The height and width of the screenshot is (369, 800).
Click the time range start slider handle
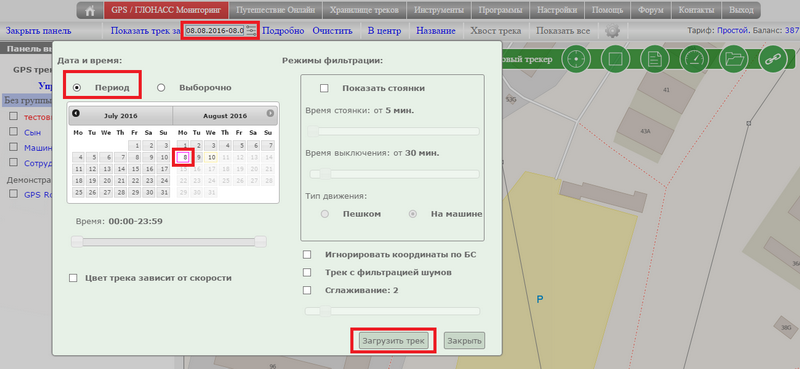77,241
